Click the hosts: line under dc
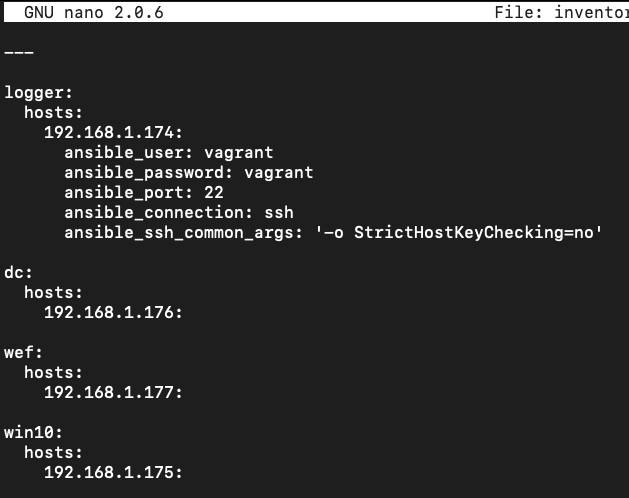 [53, 293]
